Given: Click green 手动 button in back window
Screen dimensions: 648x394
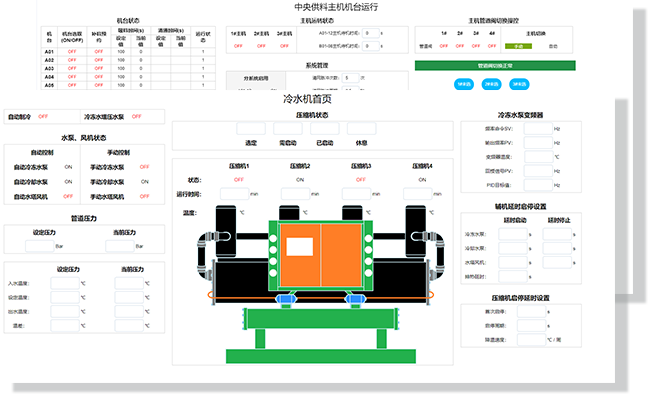Looking at the screenshot, I should coord(518,46).
